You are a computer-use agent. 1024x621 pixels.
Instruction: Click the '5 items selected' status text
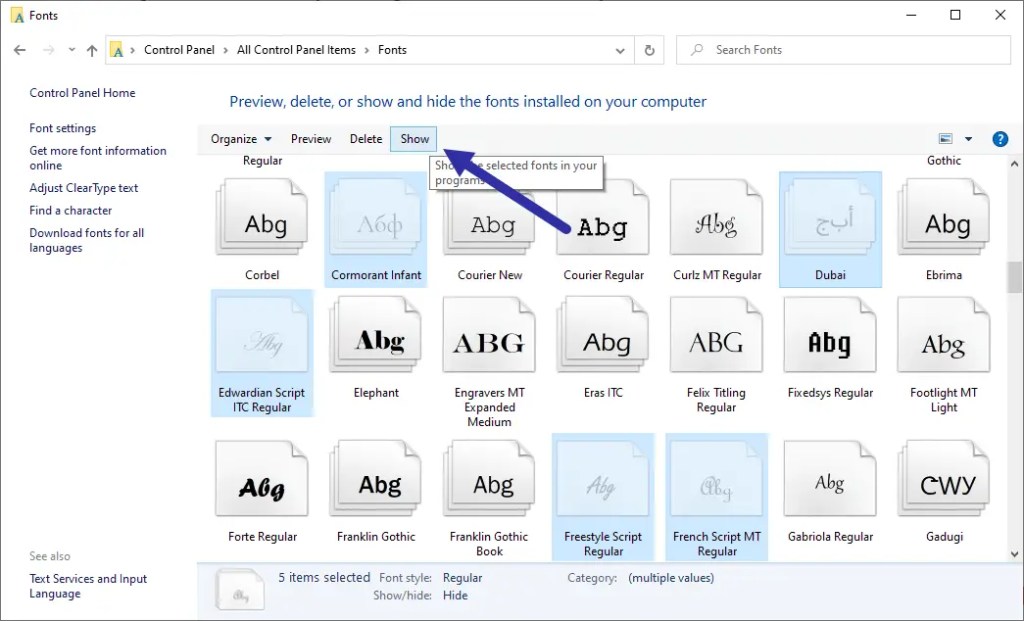[x=324, y=578]
